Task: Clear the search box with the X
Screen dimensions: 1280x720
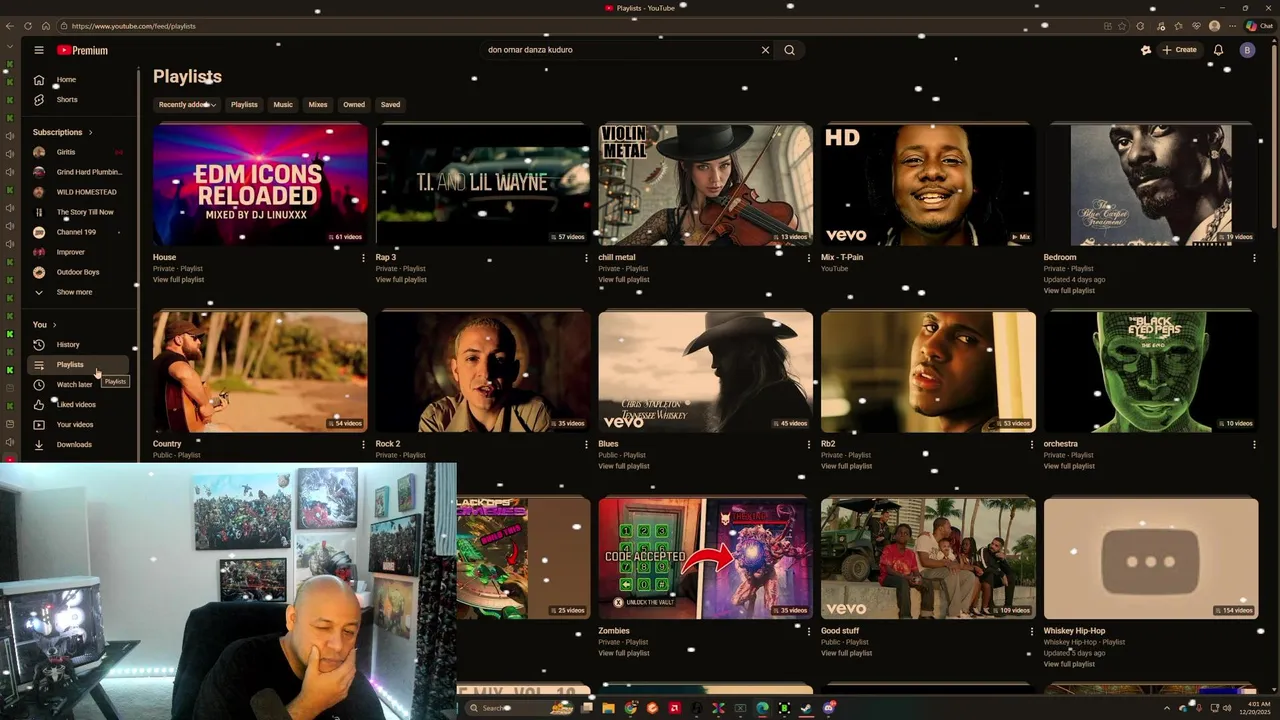Action: coord(766,50)
